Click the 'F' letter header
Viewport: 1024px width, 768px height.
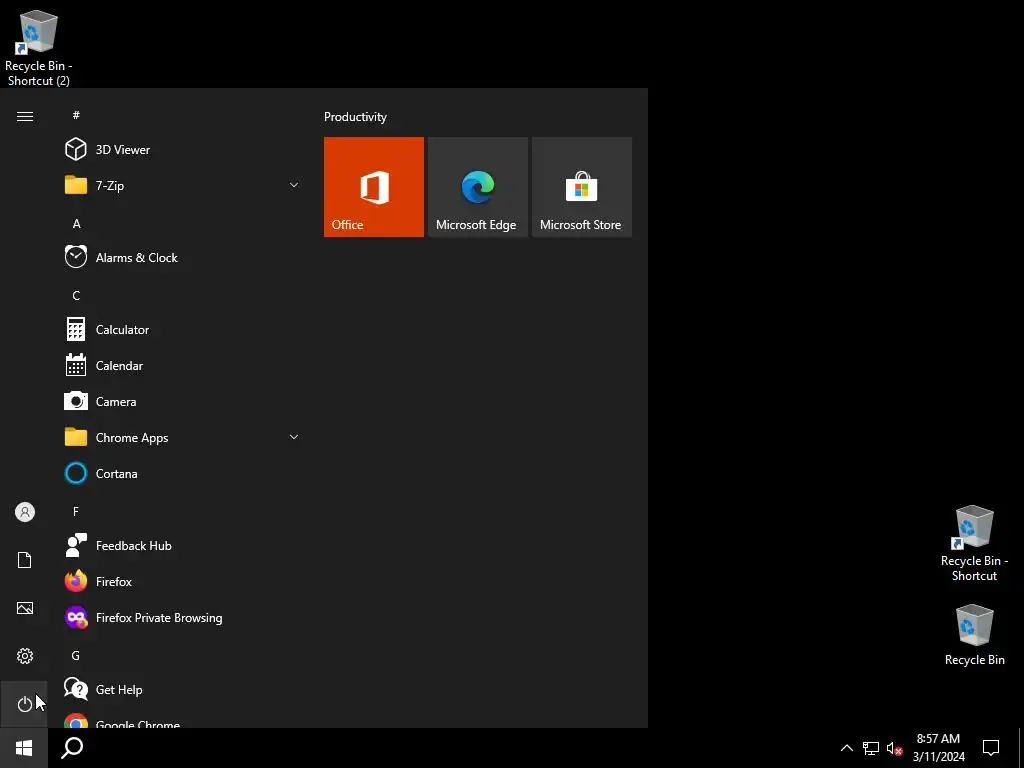pos(76,511)
